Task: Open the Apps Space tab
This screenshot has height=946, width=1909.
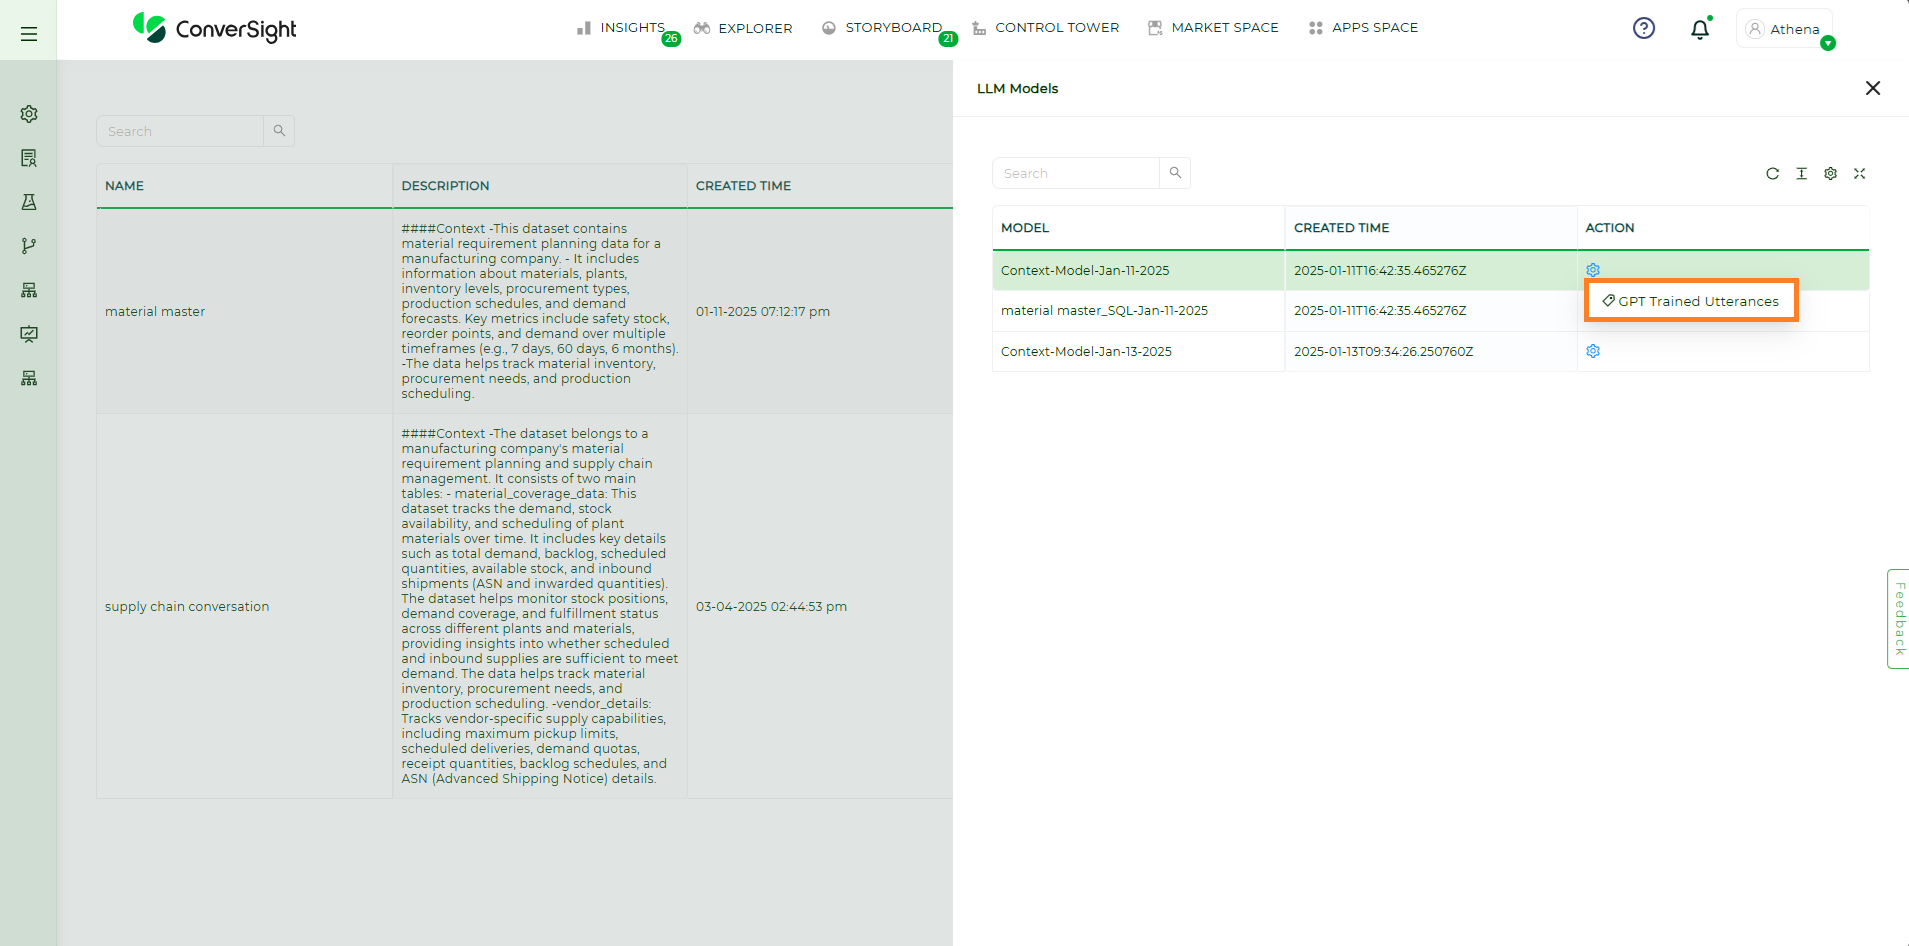Action: point(1363,28)
